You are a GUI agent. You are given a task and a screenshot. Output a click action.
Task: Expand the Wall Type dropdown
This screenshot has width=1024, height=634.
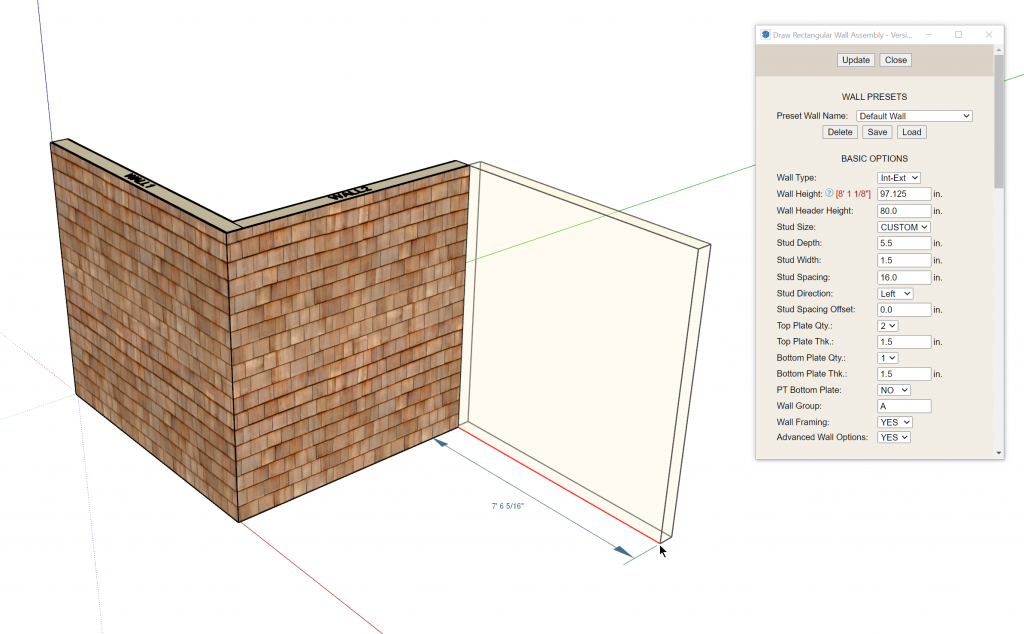[x=898, y=178]
